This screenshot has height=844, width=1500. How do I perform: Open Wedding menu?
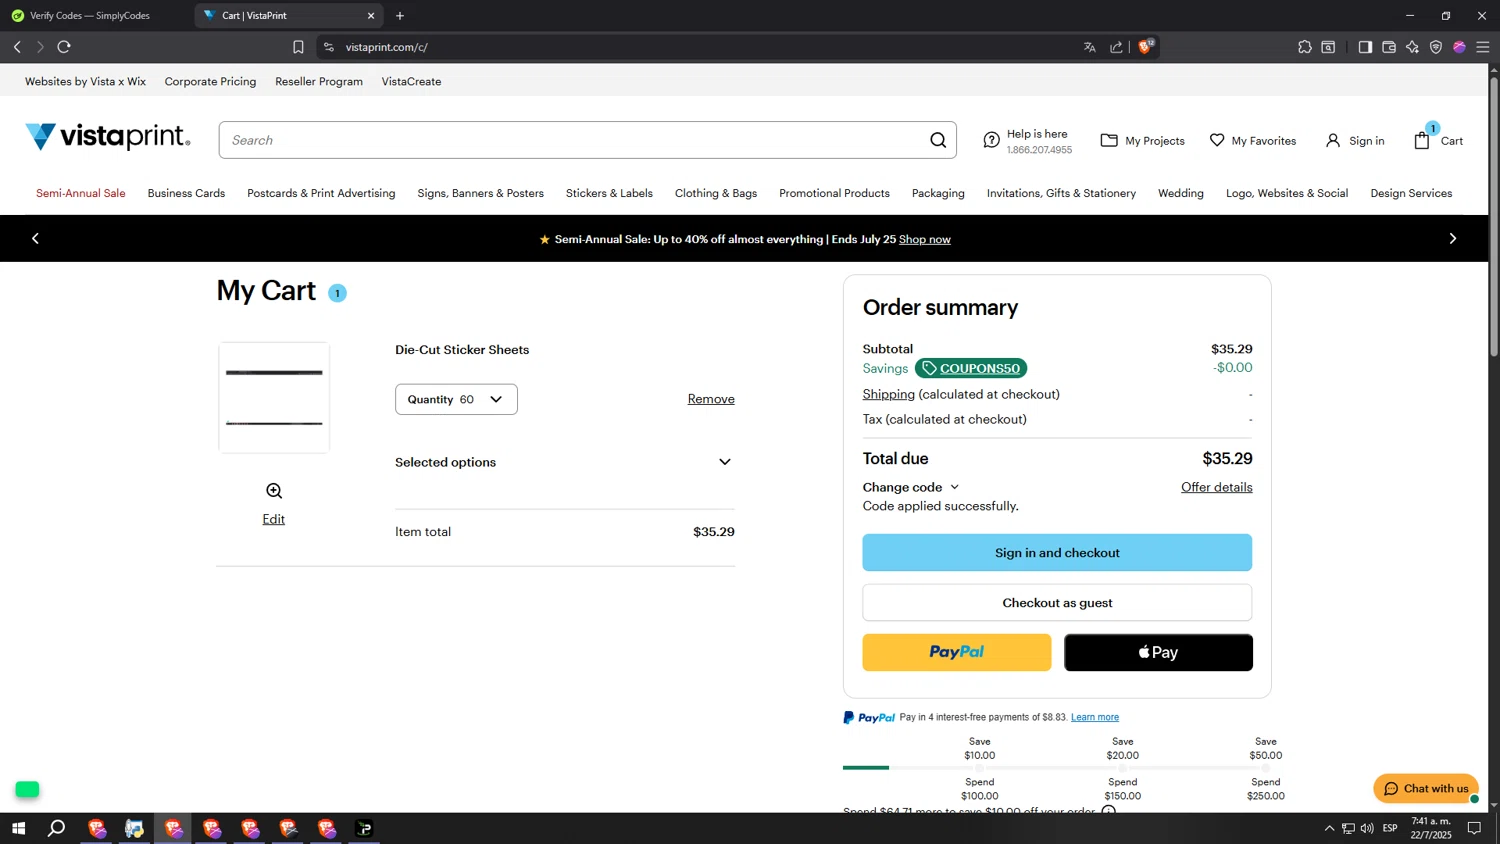click(x=1181, y=193)
